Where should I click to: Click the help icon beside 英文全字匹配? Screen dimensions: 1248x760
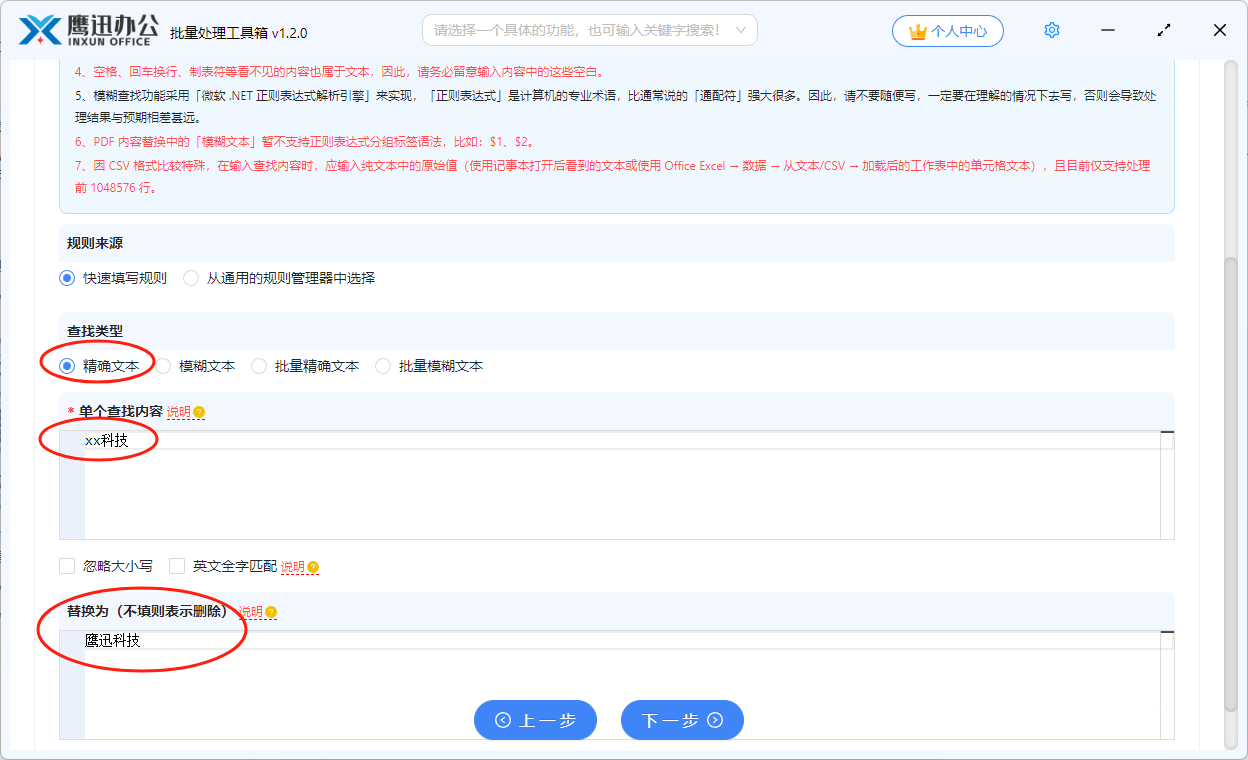pyautogui.click(x=313, y=567)
